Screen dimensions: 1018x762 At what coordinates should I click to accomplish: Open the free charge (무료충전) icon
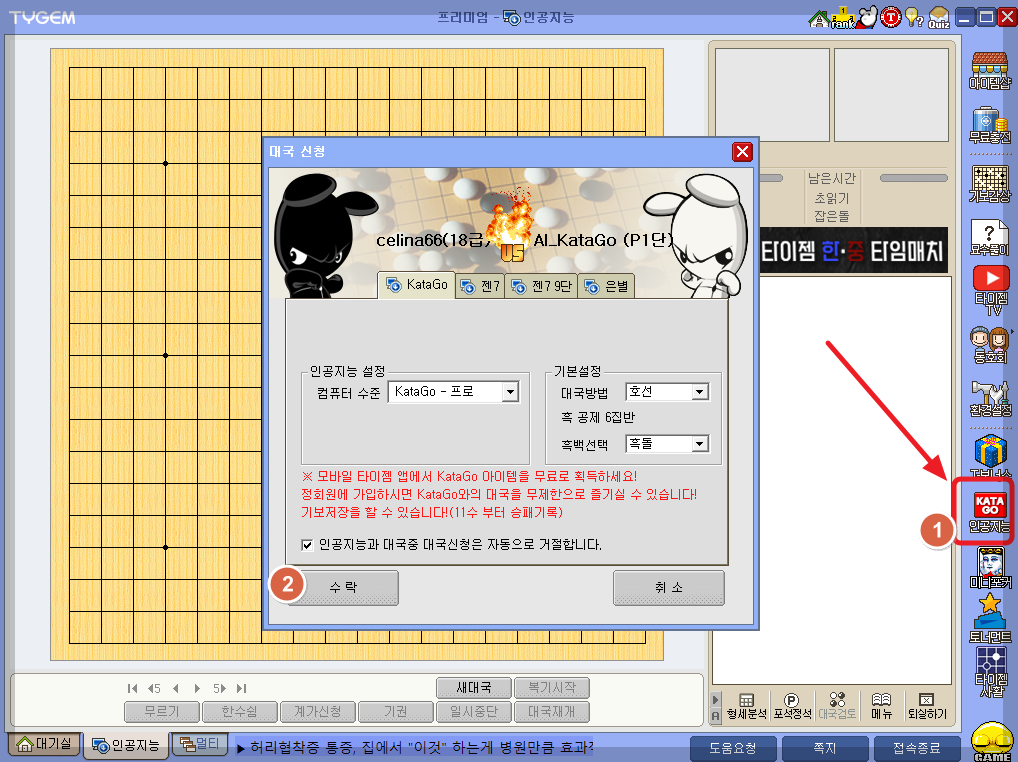pos(989,126)
